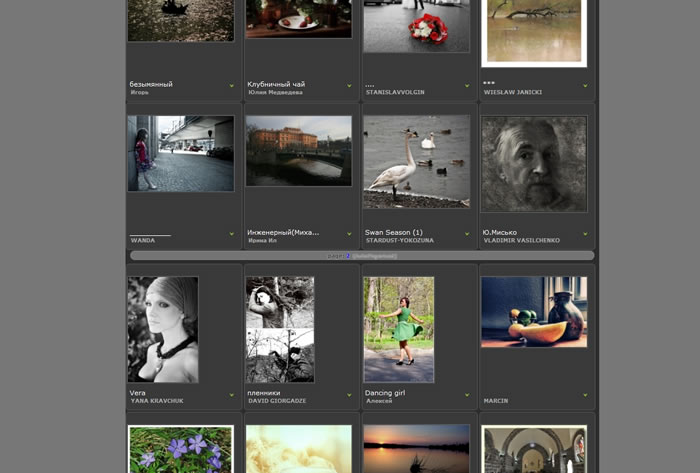Open the пленники two-panel photo

tap(280, 329)
